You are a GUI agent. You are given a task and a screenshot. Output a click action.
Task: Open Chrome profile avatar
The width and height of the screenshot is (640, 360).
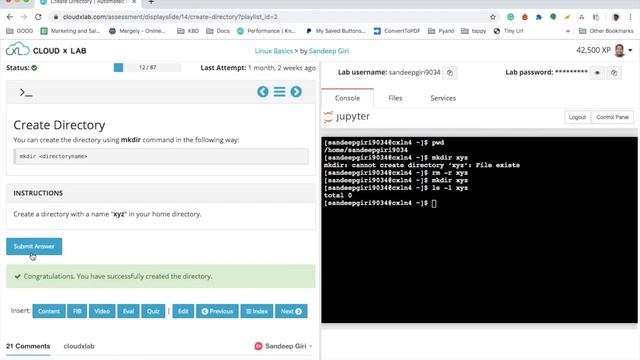tap(616, 17)
